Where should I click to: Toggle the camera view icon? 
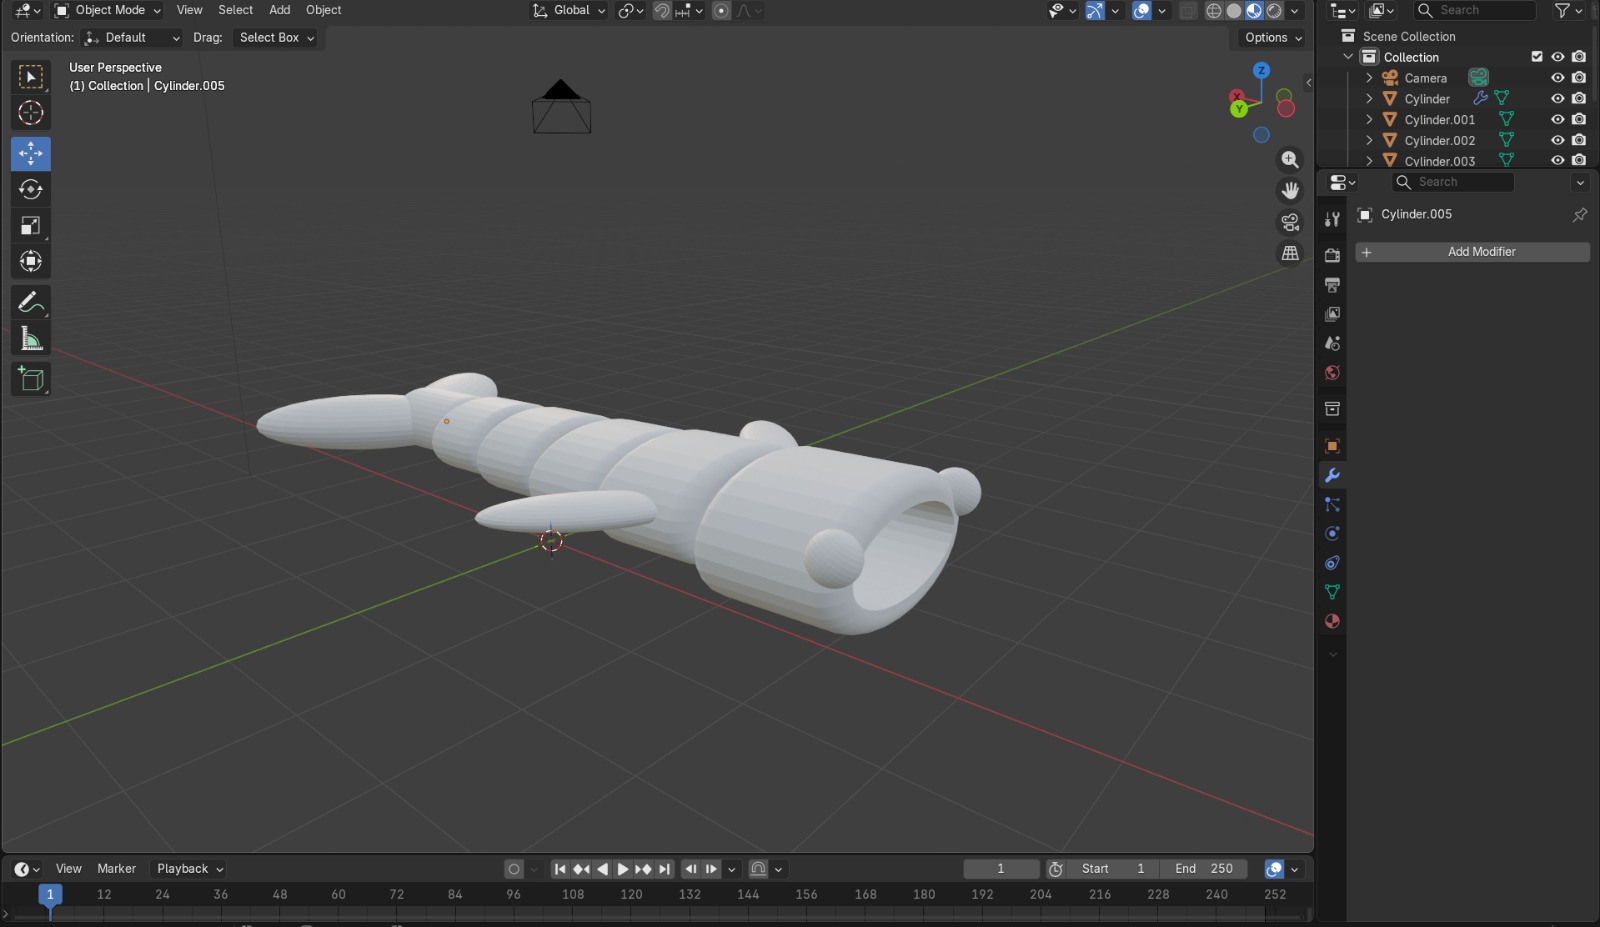pyautogui.click(x=1291, y=222)
